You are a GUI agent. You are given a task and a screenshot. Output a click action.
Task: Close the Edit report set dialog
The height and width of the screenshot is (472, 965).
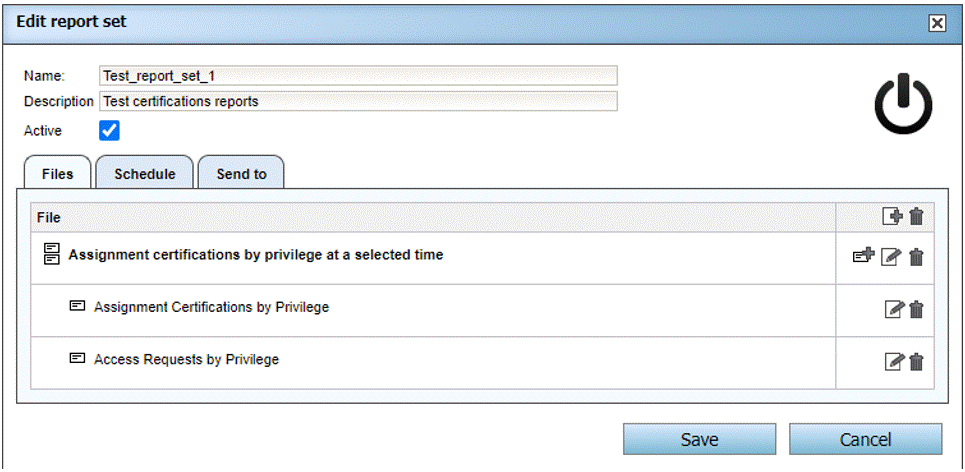point(937,22)
